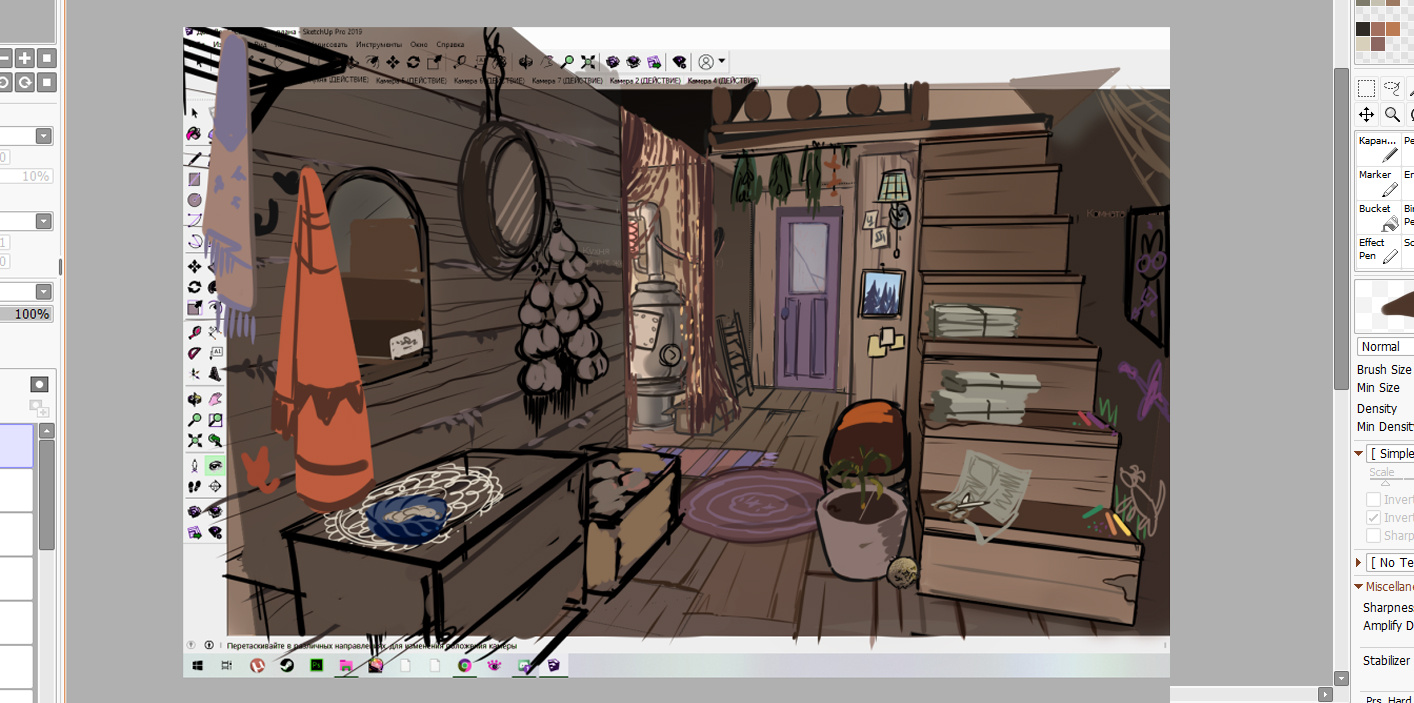The image size is (1414, 703).
Task: Open SketchUp's Окно menu in canvas
Action: tap(419, 44)
